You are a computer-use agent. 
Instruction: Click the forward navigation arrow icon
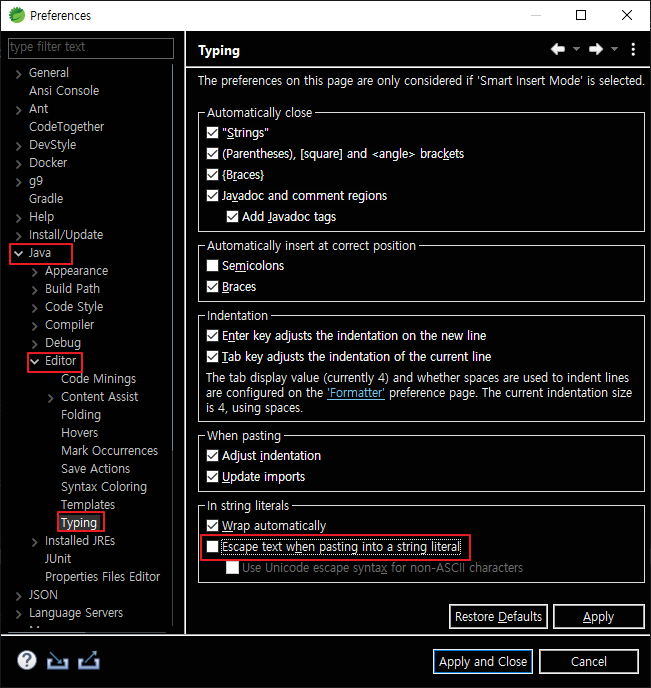coord(596,49)
